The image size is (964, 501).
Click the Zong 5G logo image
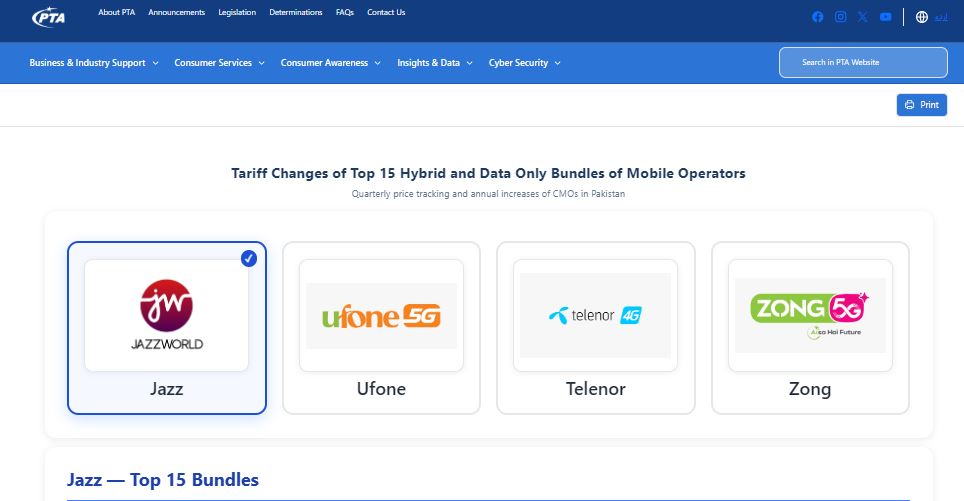(x=810, y=315)
